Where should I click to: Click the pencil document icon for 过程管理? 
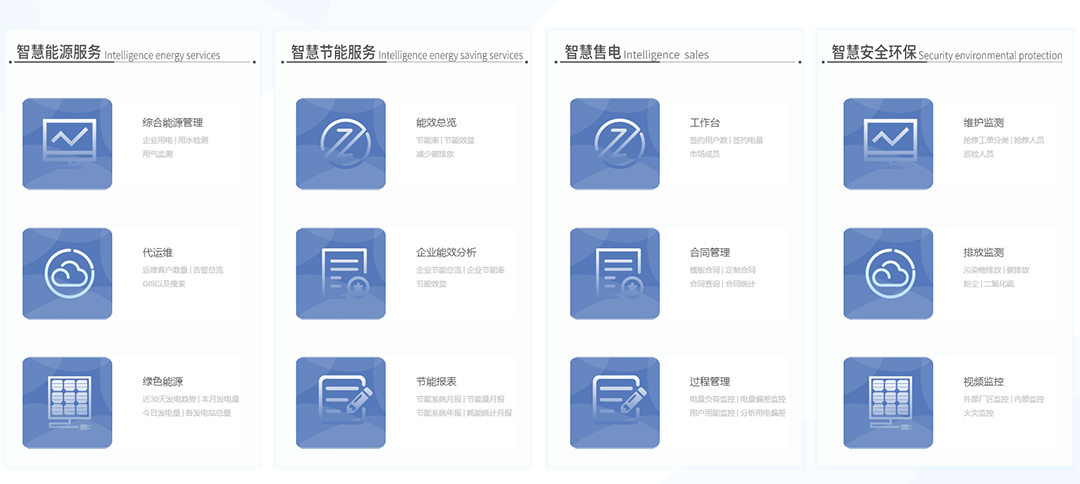(614, 402)
